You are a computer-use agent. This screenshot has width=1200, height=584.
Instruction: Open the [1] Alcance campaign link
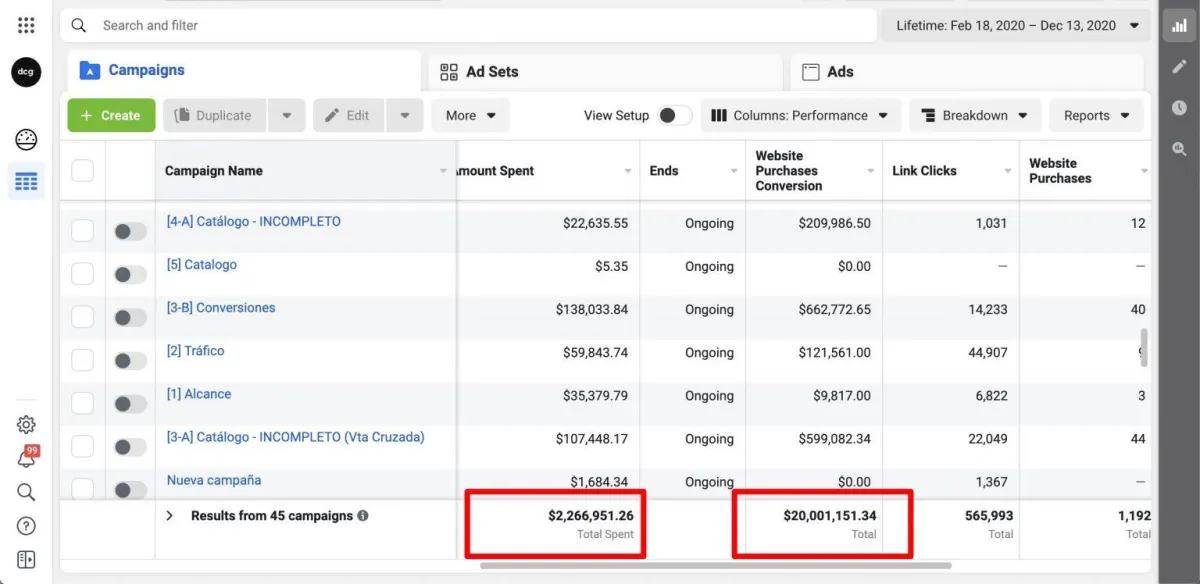click(x=199, y=394)
